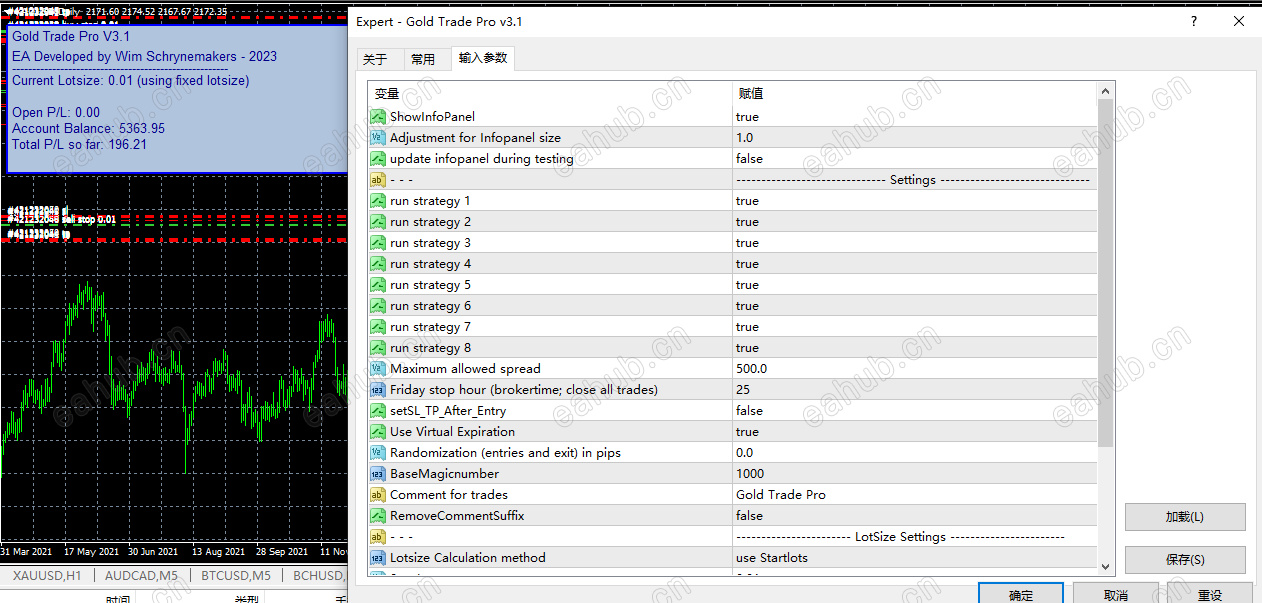This screenshot has width=1262, height=603.
Task: Click the run strategy 7 value true
Action: pyautogui.click(x=747, y=327)
